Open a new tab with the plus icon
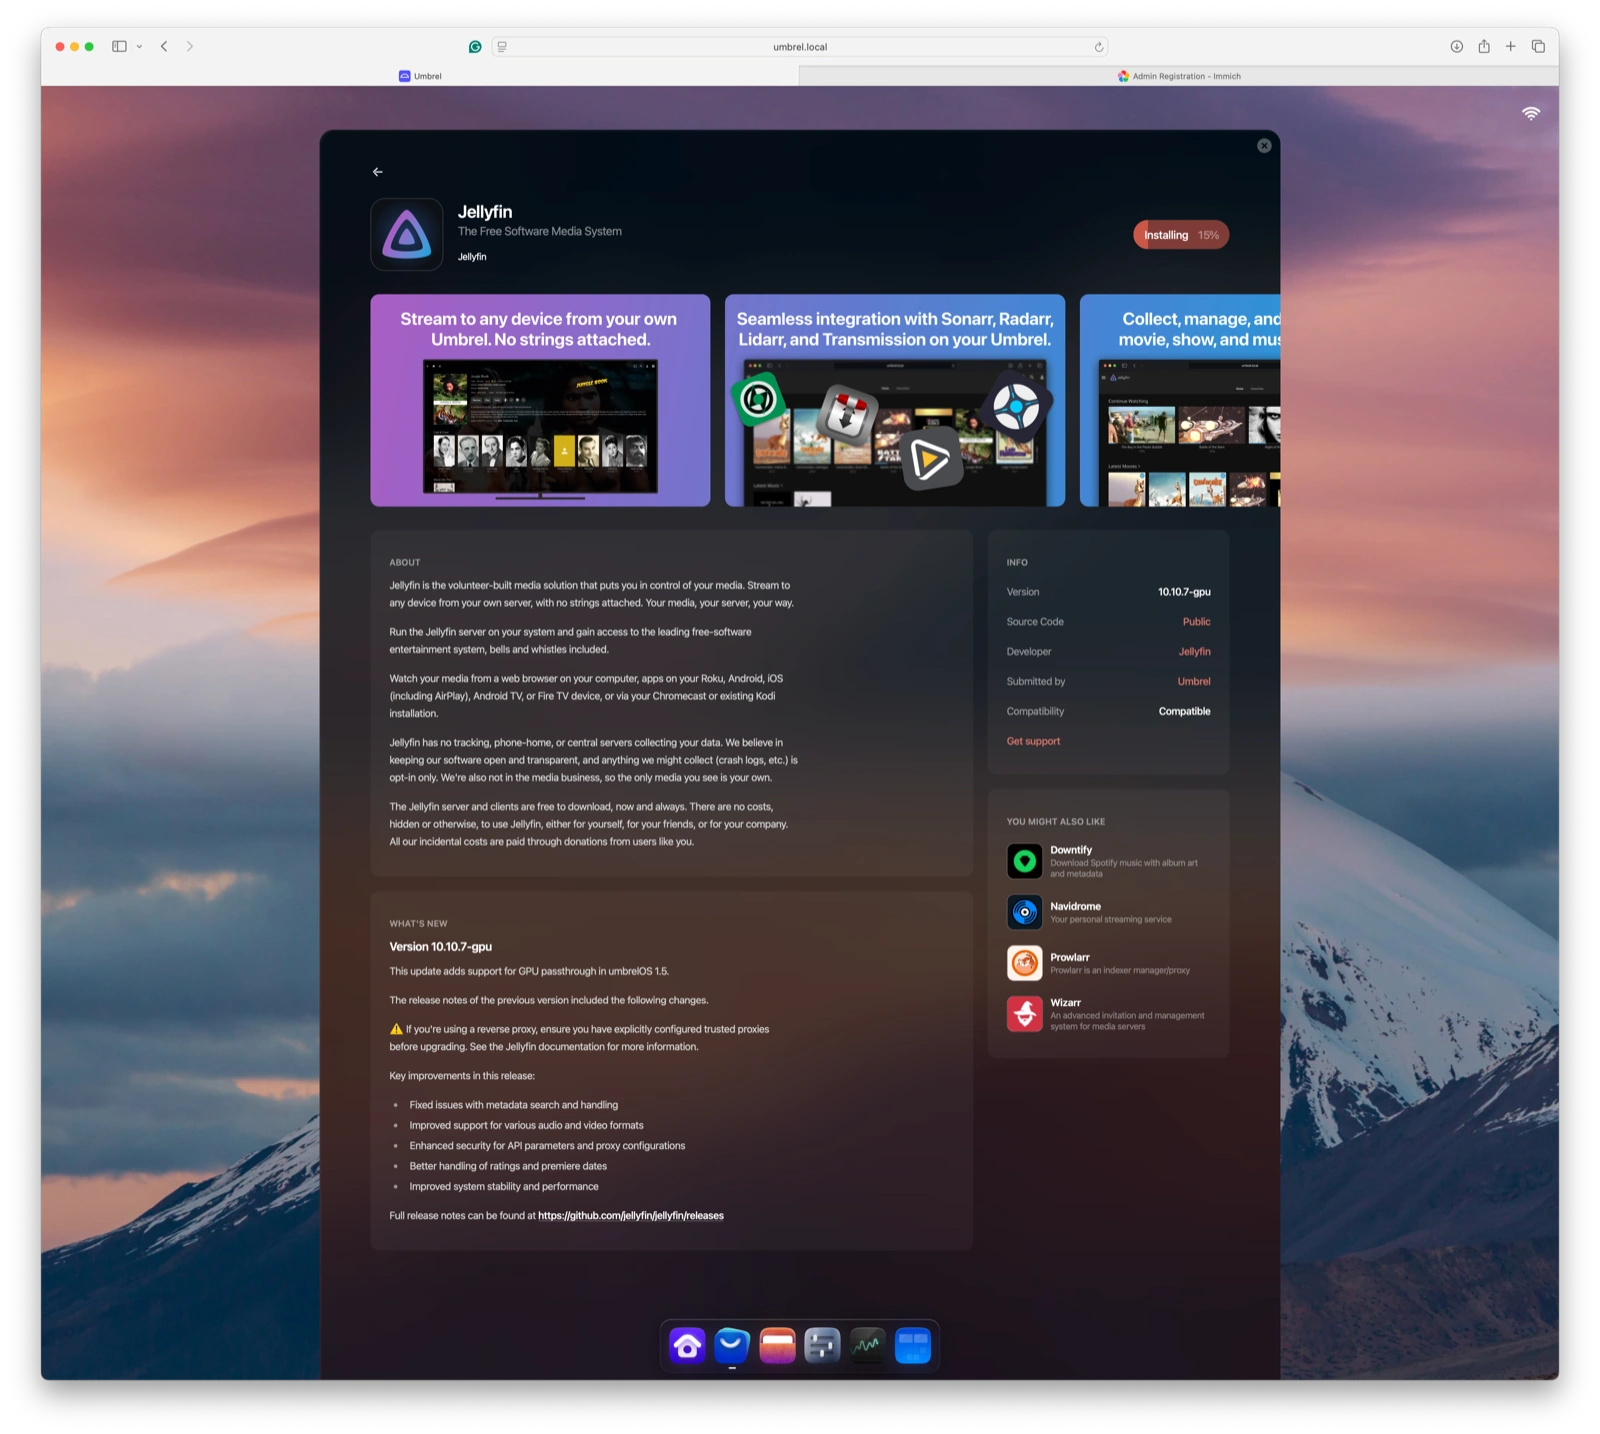This screenshot has width=1600, height=1434. click(1511, 47)
